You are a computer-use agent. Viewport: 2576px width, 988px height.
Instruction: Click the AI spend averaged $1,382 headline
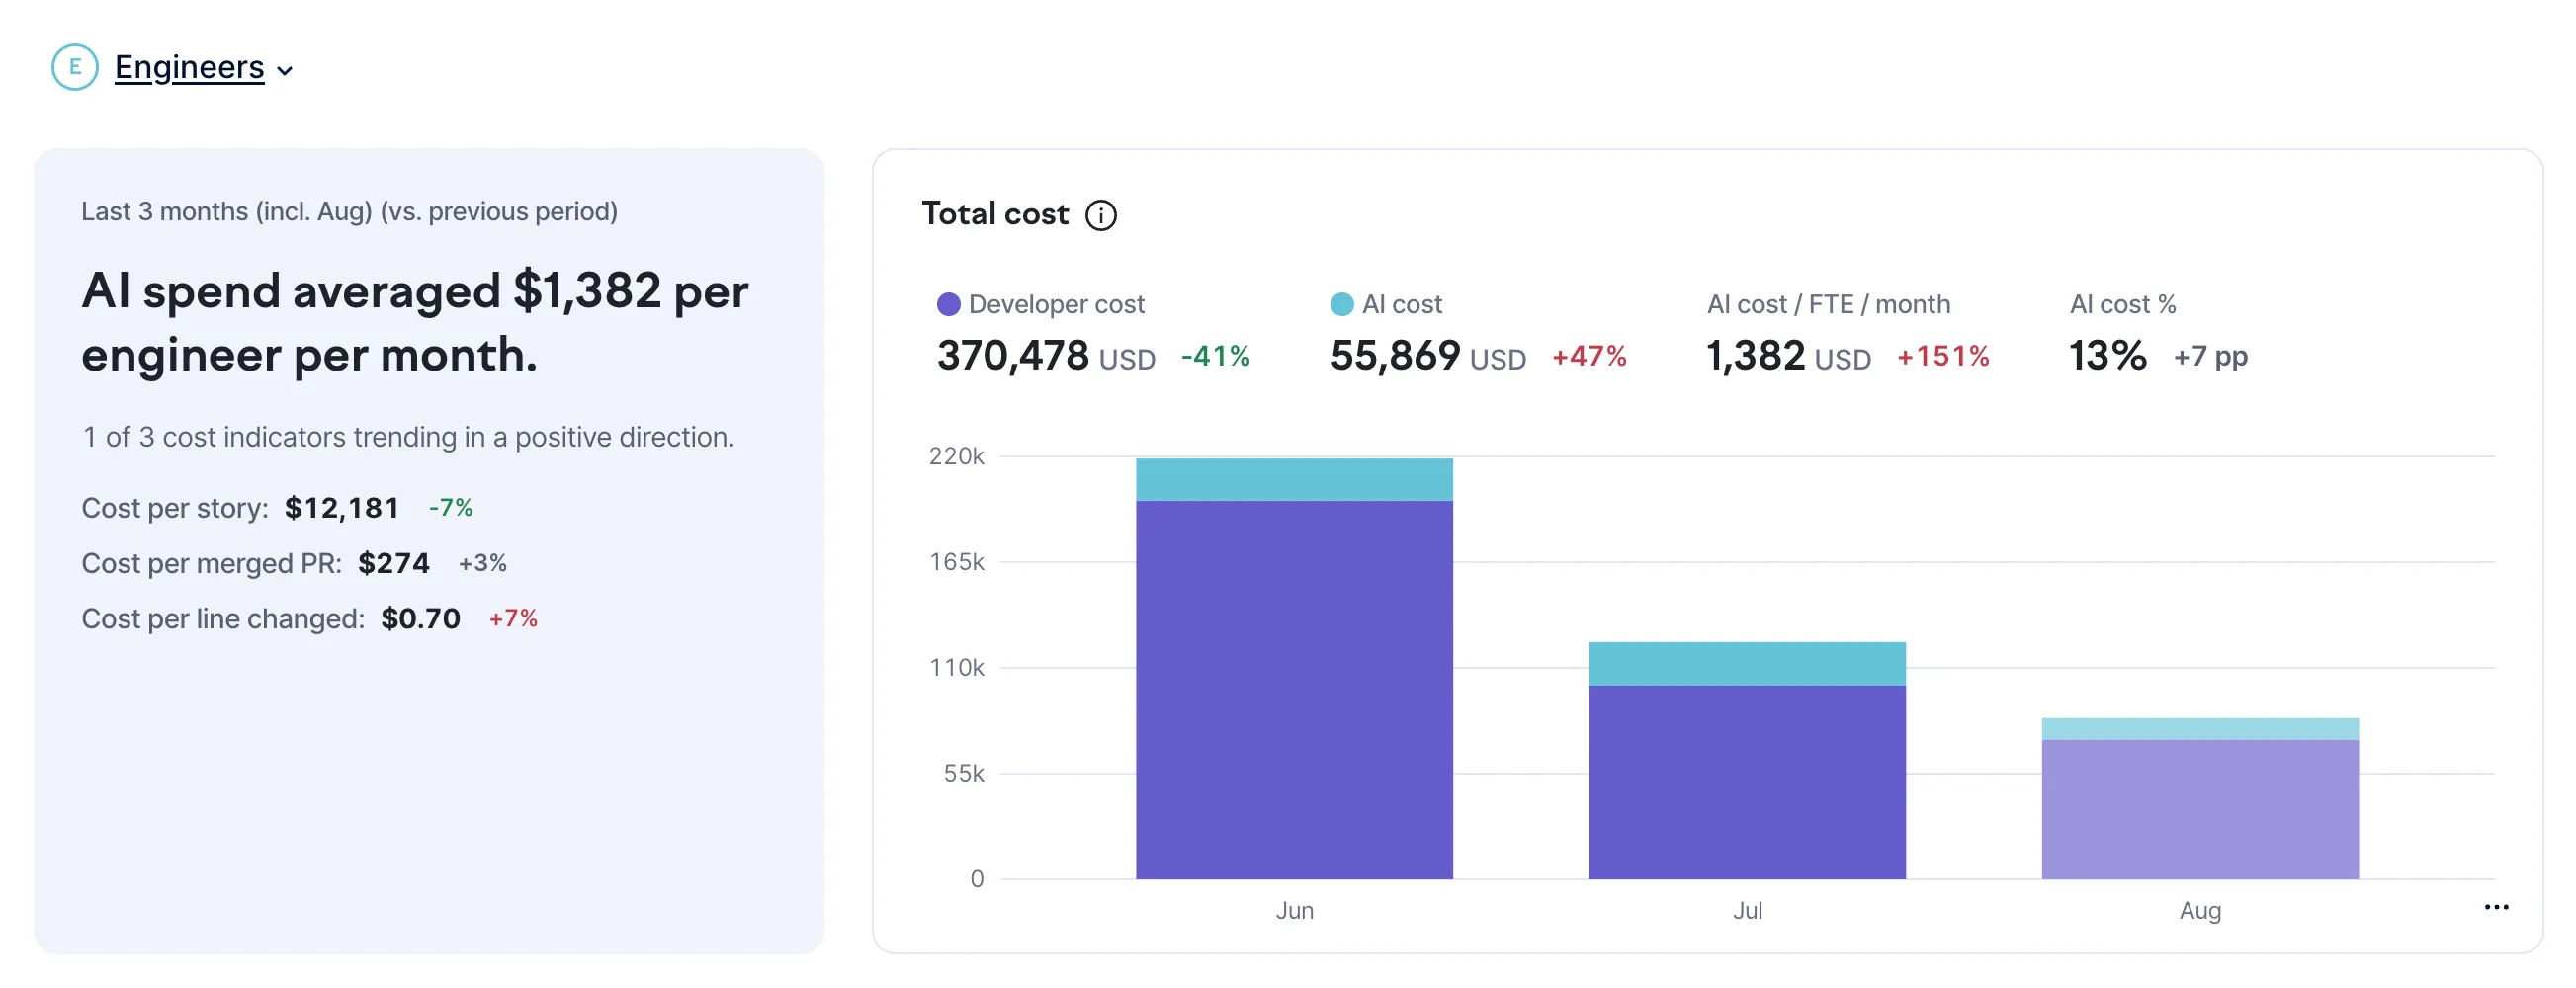pos(414,323)
